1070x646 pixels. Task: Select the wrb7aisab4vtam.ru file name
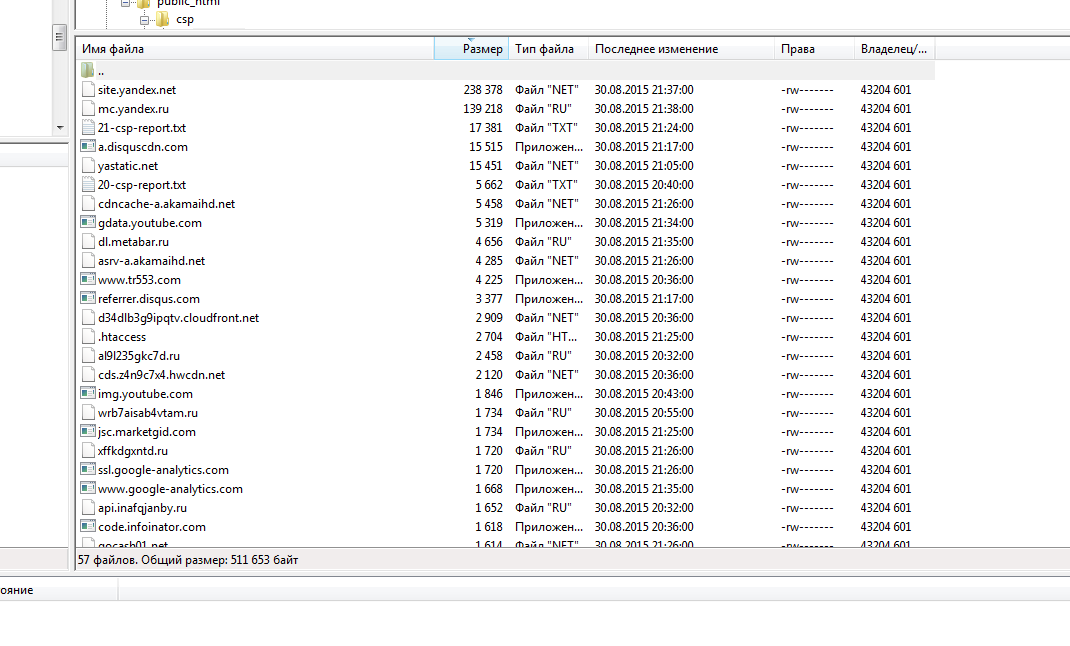[148, 413]
